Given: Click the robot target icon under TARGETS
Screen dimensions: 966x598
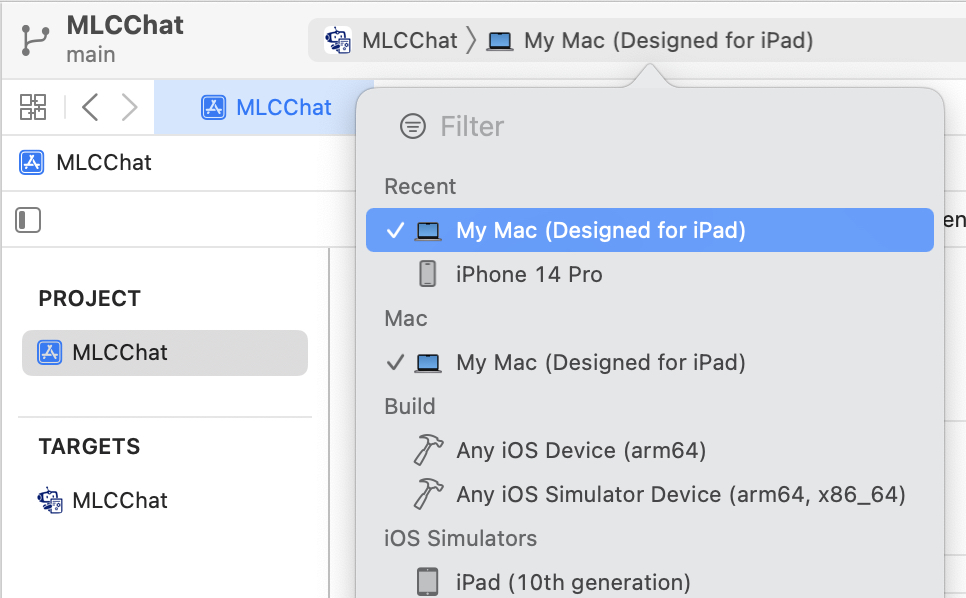Looking at the screenshot, I should tap(49, 500).
